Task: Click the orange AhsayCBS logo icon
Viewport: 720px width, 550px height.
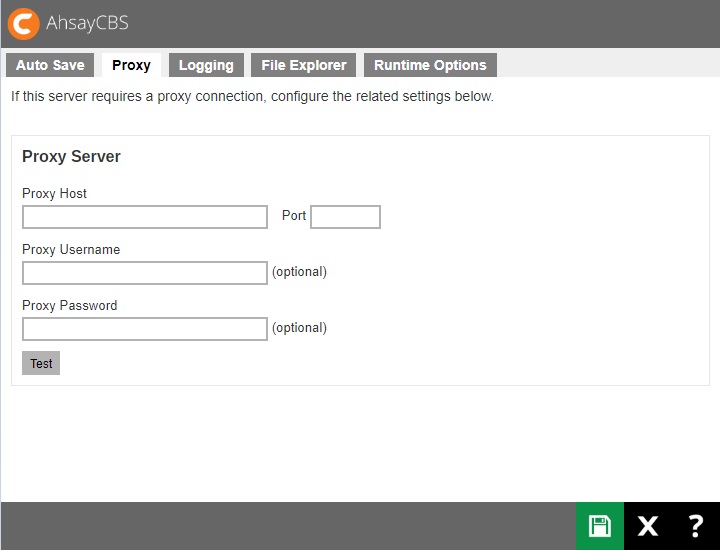Action: [23, 23]
